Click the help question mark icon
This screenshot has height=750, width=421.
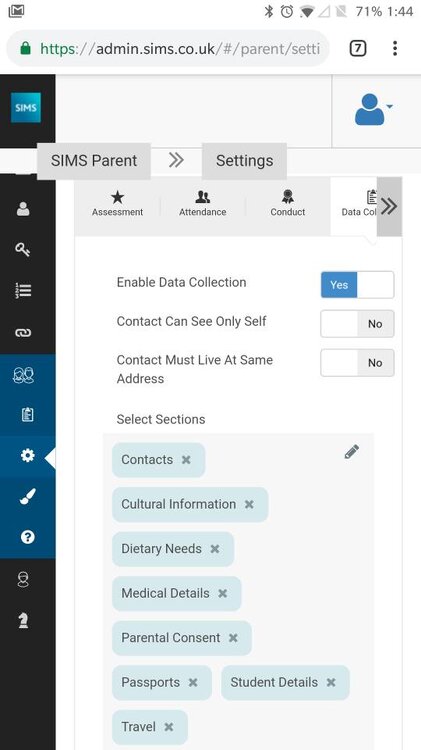(x=27, y=537)
